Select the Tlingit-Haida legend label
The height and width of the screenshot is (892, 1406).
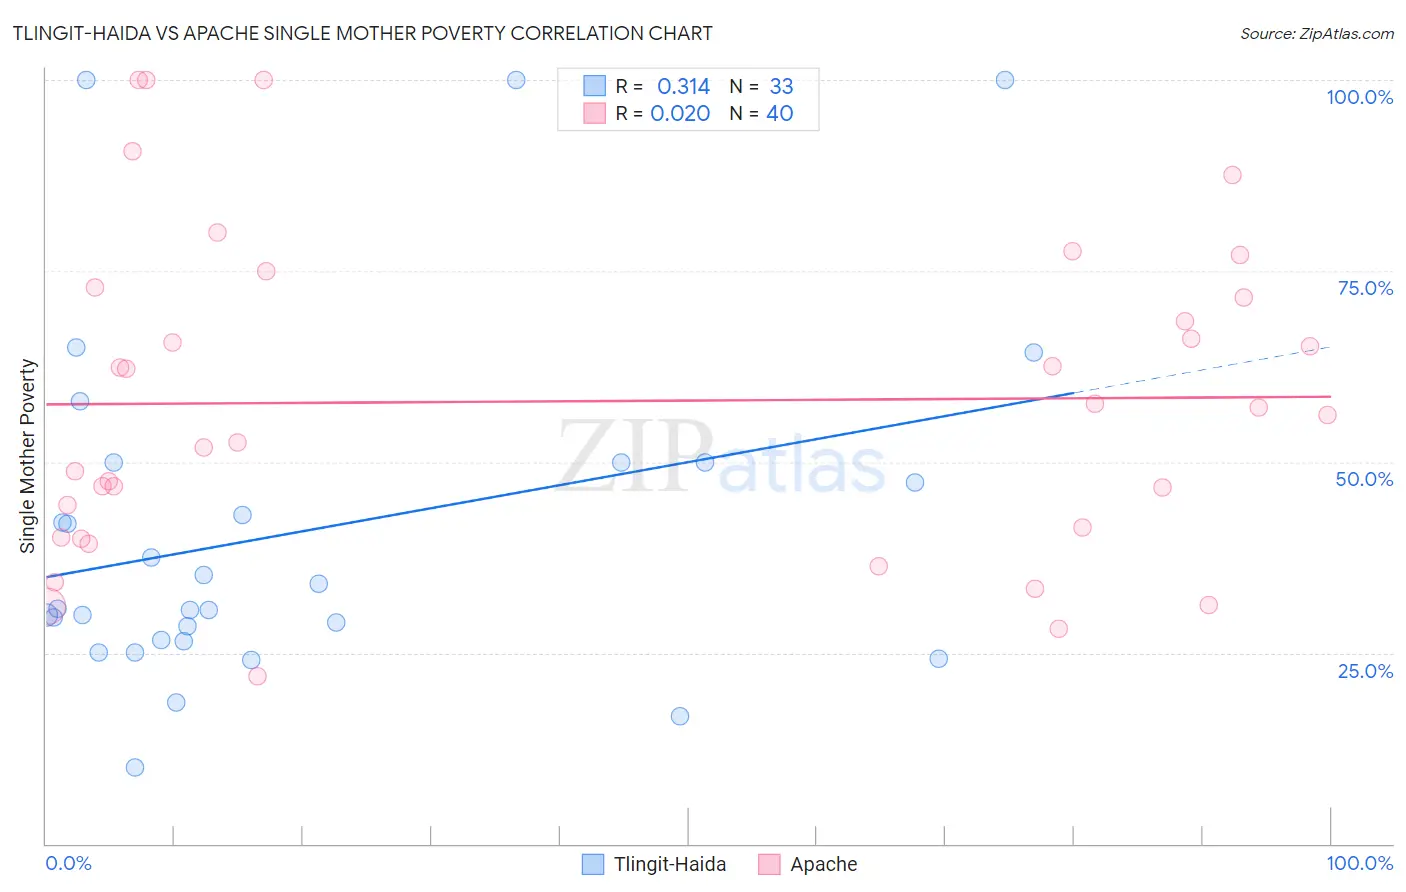click(x=670, y=864)
